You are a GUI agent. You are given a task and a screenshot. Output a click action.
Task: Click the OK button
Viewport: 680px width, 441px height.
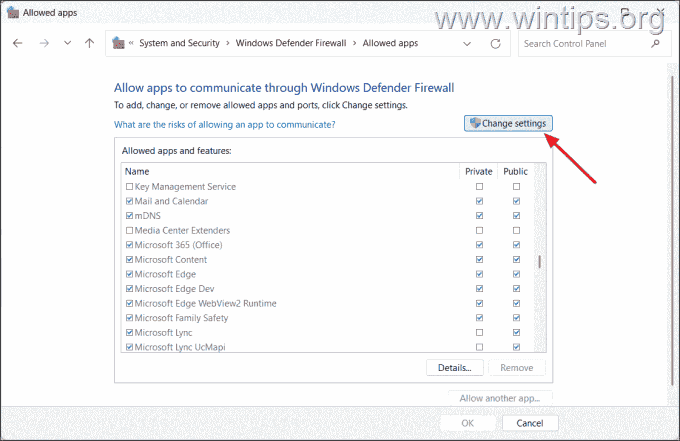(468, 423)
